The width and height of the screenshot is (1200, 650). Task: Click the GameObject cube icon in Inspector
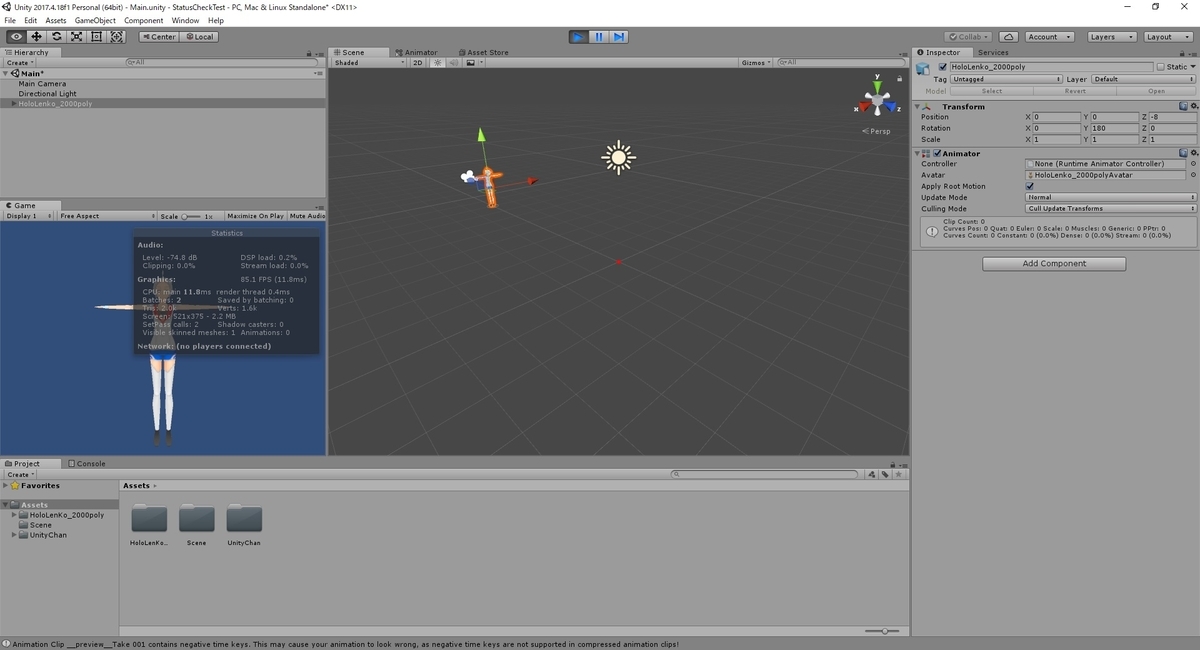click(x=924, y=67)
